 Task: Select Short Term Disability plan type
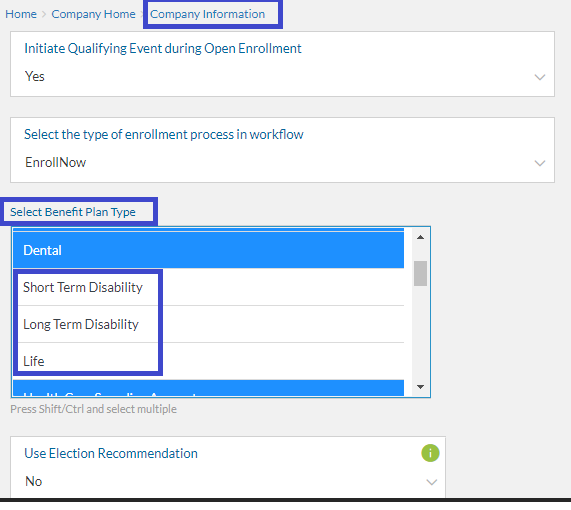coord(208,287)
